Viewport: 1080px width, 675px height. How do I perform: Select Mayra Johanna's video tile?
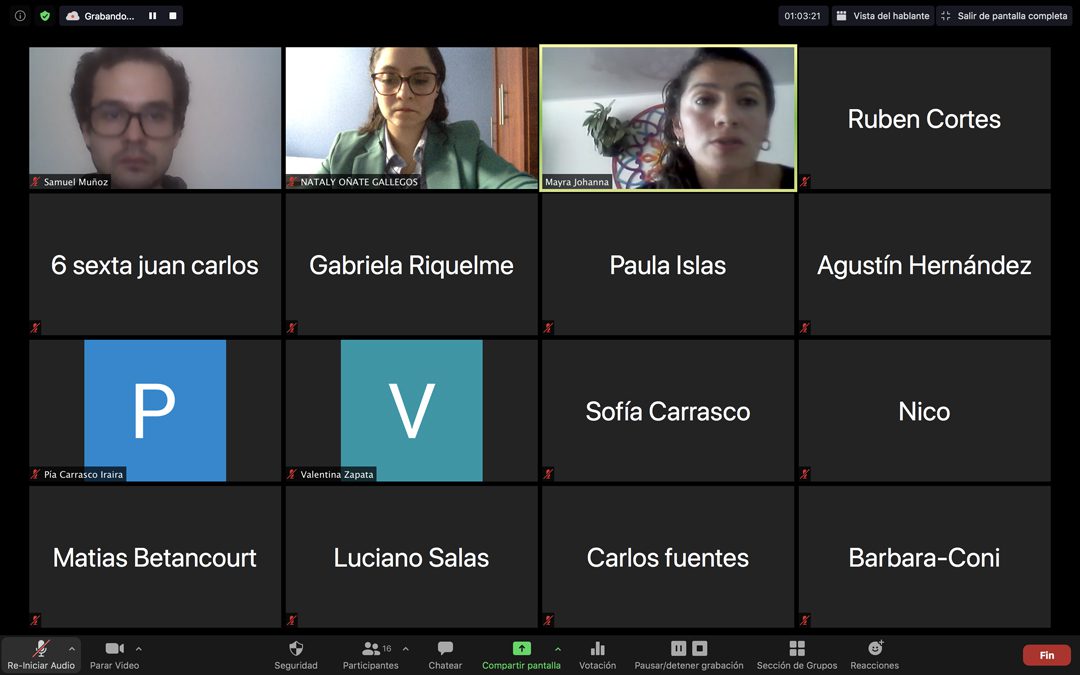point(668,118)
